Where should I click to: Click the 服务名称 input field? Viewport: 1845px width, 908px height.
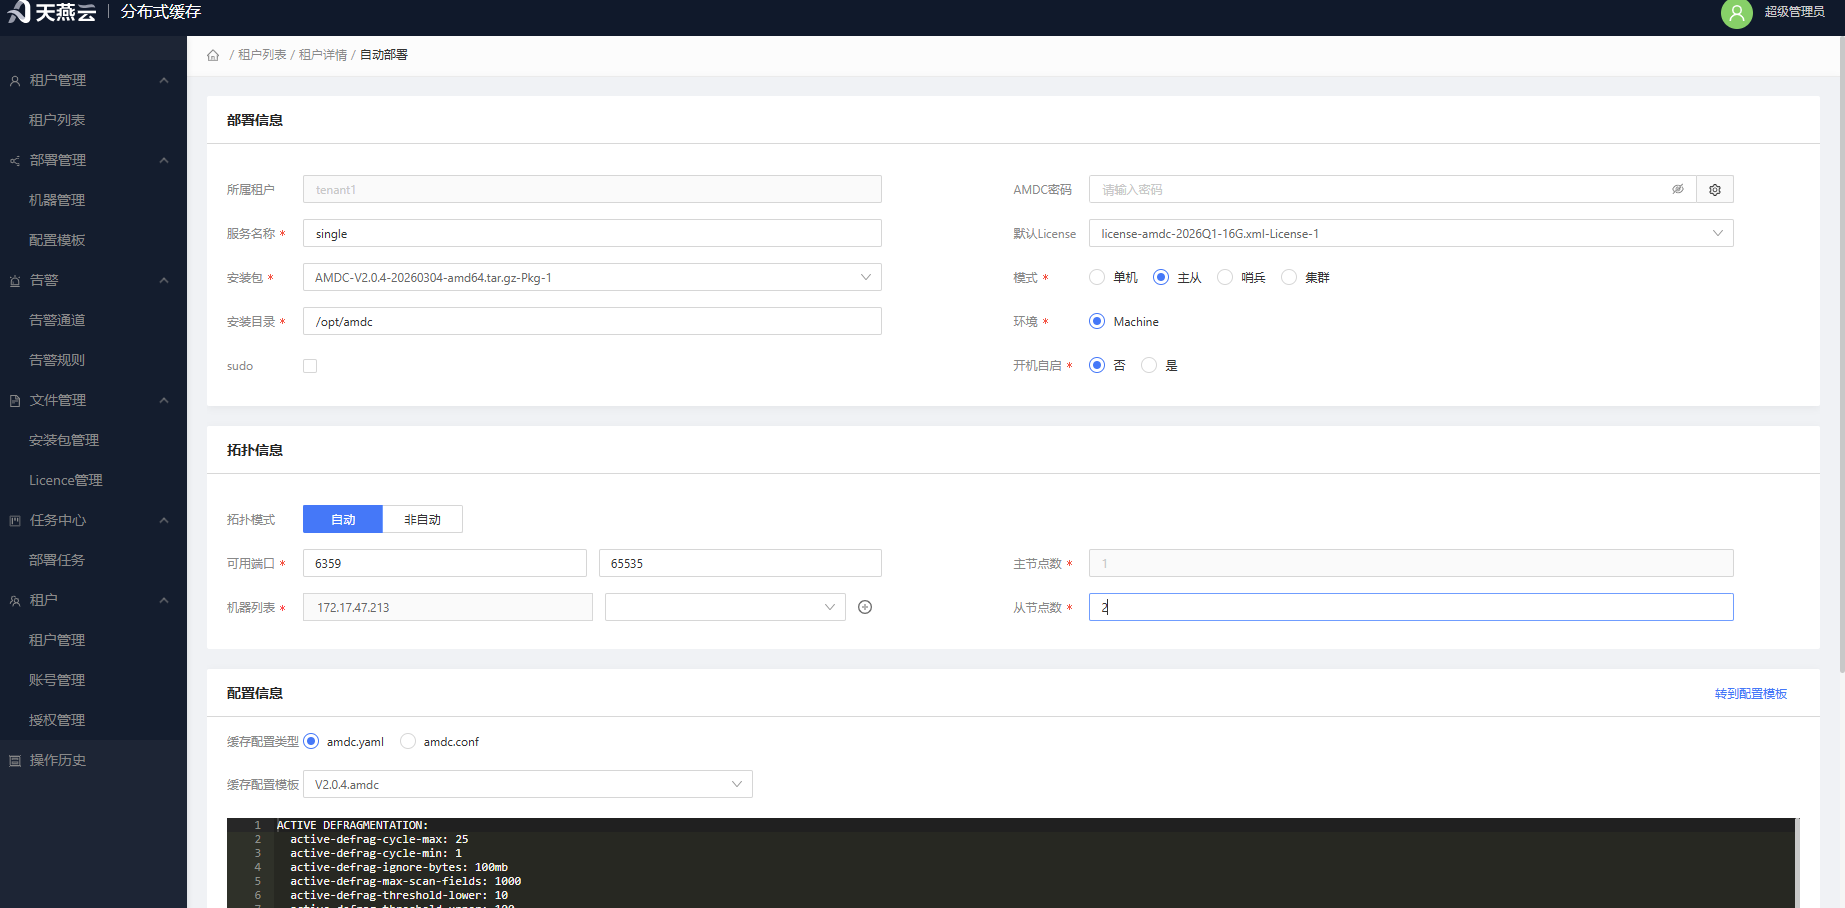[592, 233]
